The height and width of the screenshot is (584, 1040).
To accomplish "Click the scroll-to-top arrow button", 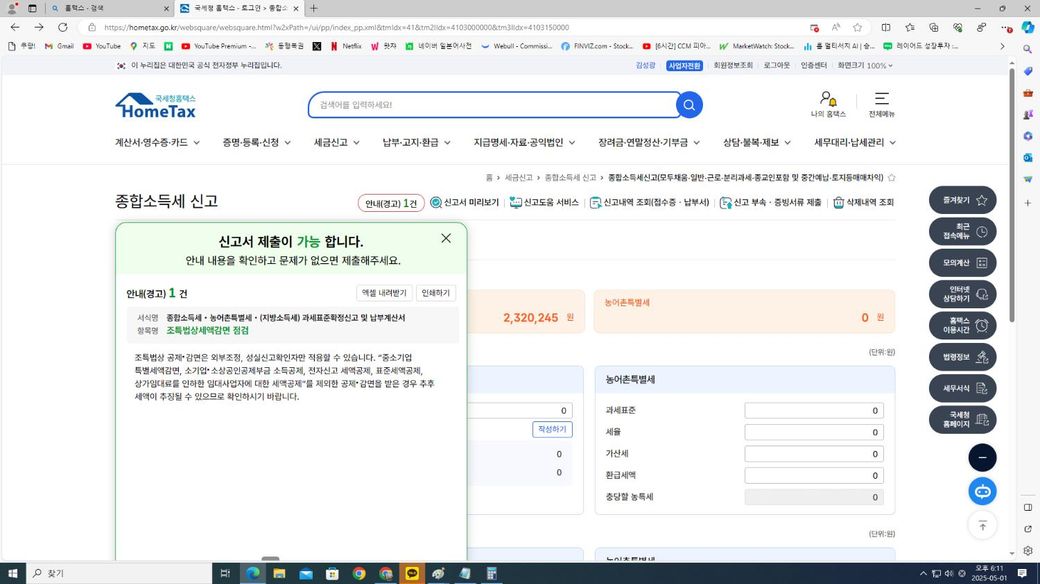I will coord(982,525).
